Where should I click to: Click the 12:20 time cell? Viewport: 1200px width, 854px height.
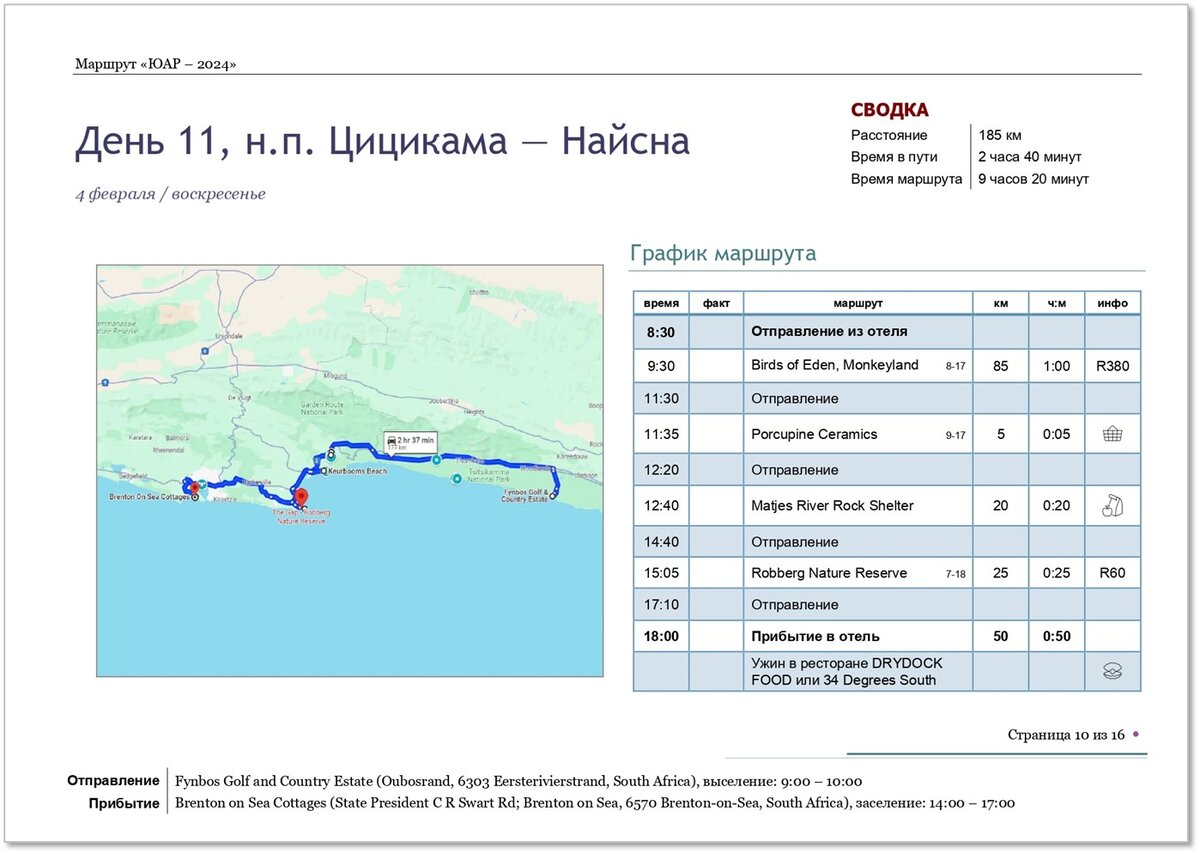coord(661,470)
